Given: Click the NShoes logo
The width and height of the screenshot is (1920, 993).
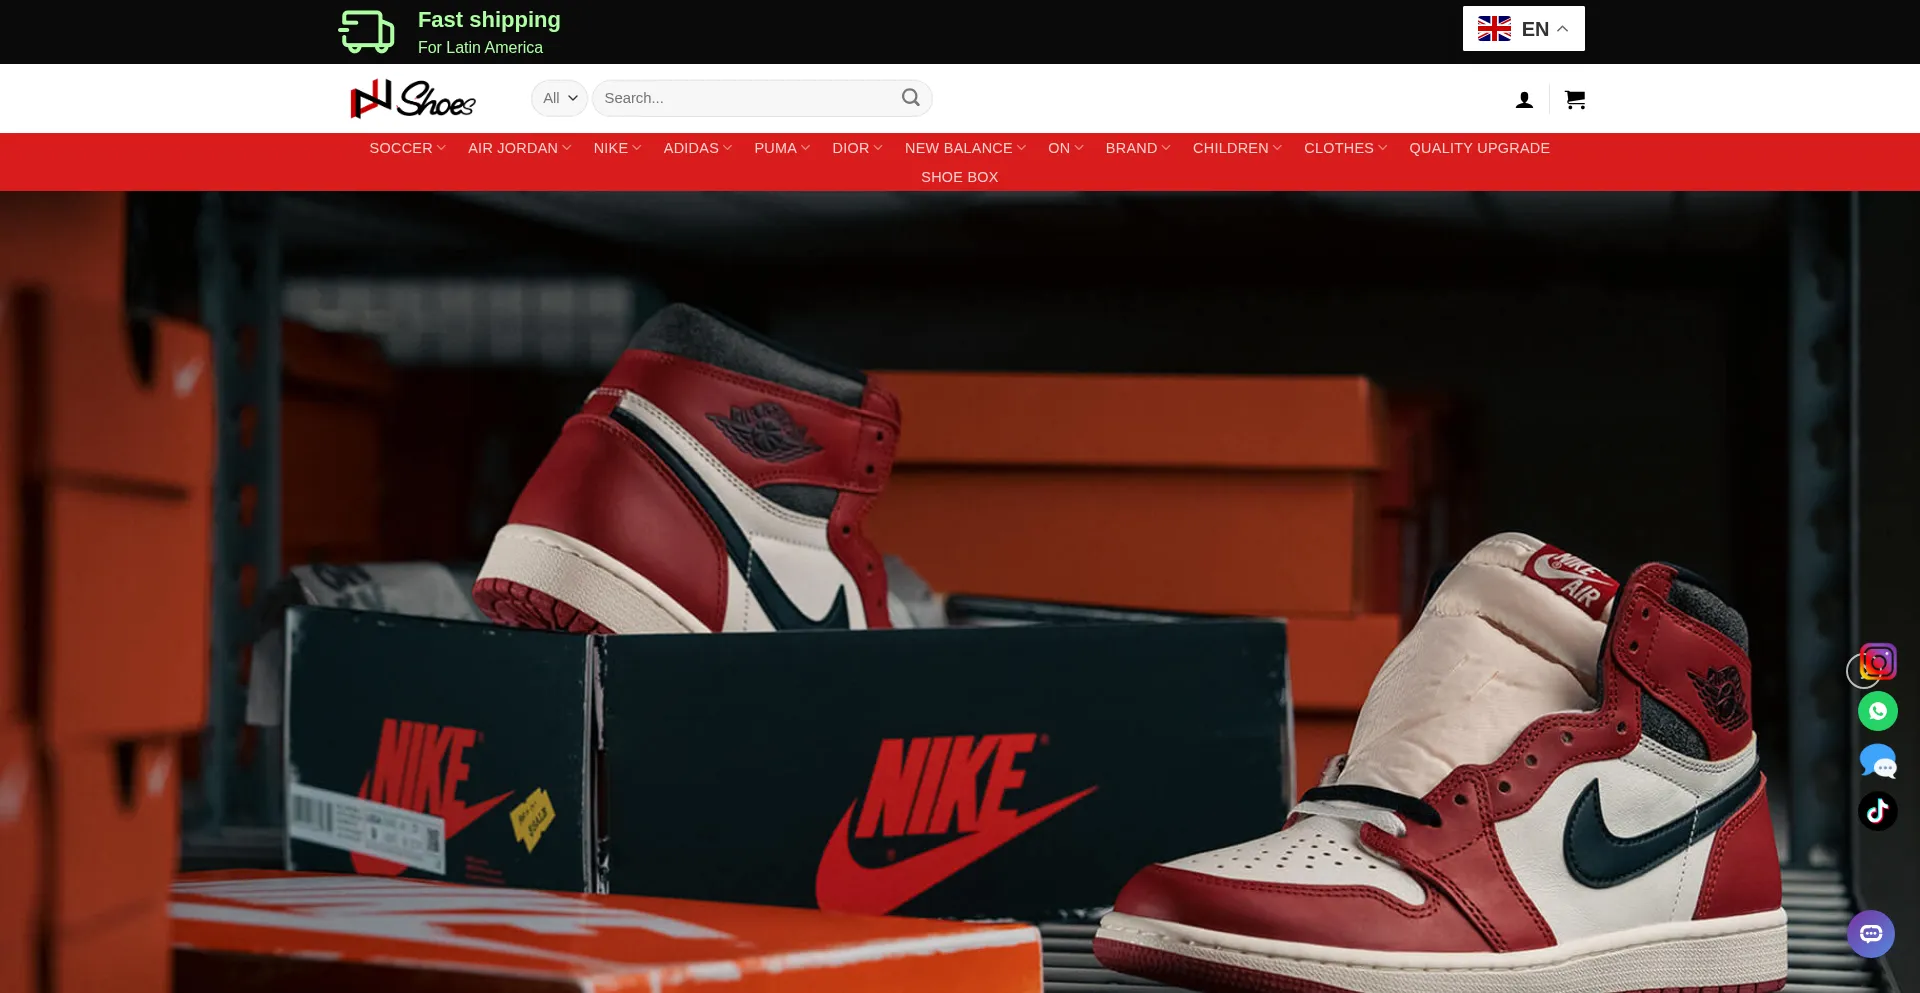Looking at the screenshot, I should pos(412,98).
